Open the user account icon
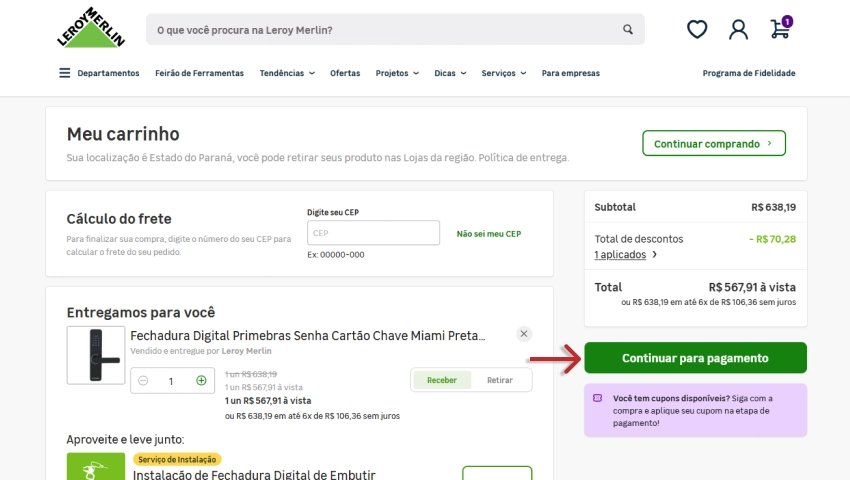The image size is (850, 480). pyautogui.click(x=738, y=29)
